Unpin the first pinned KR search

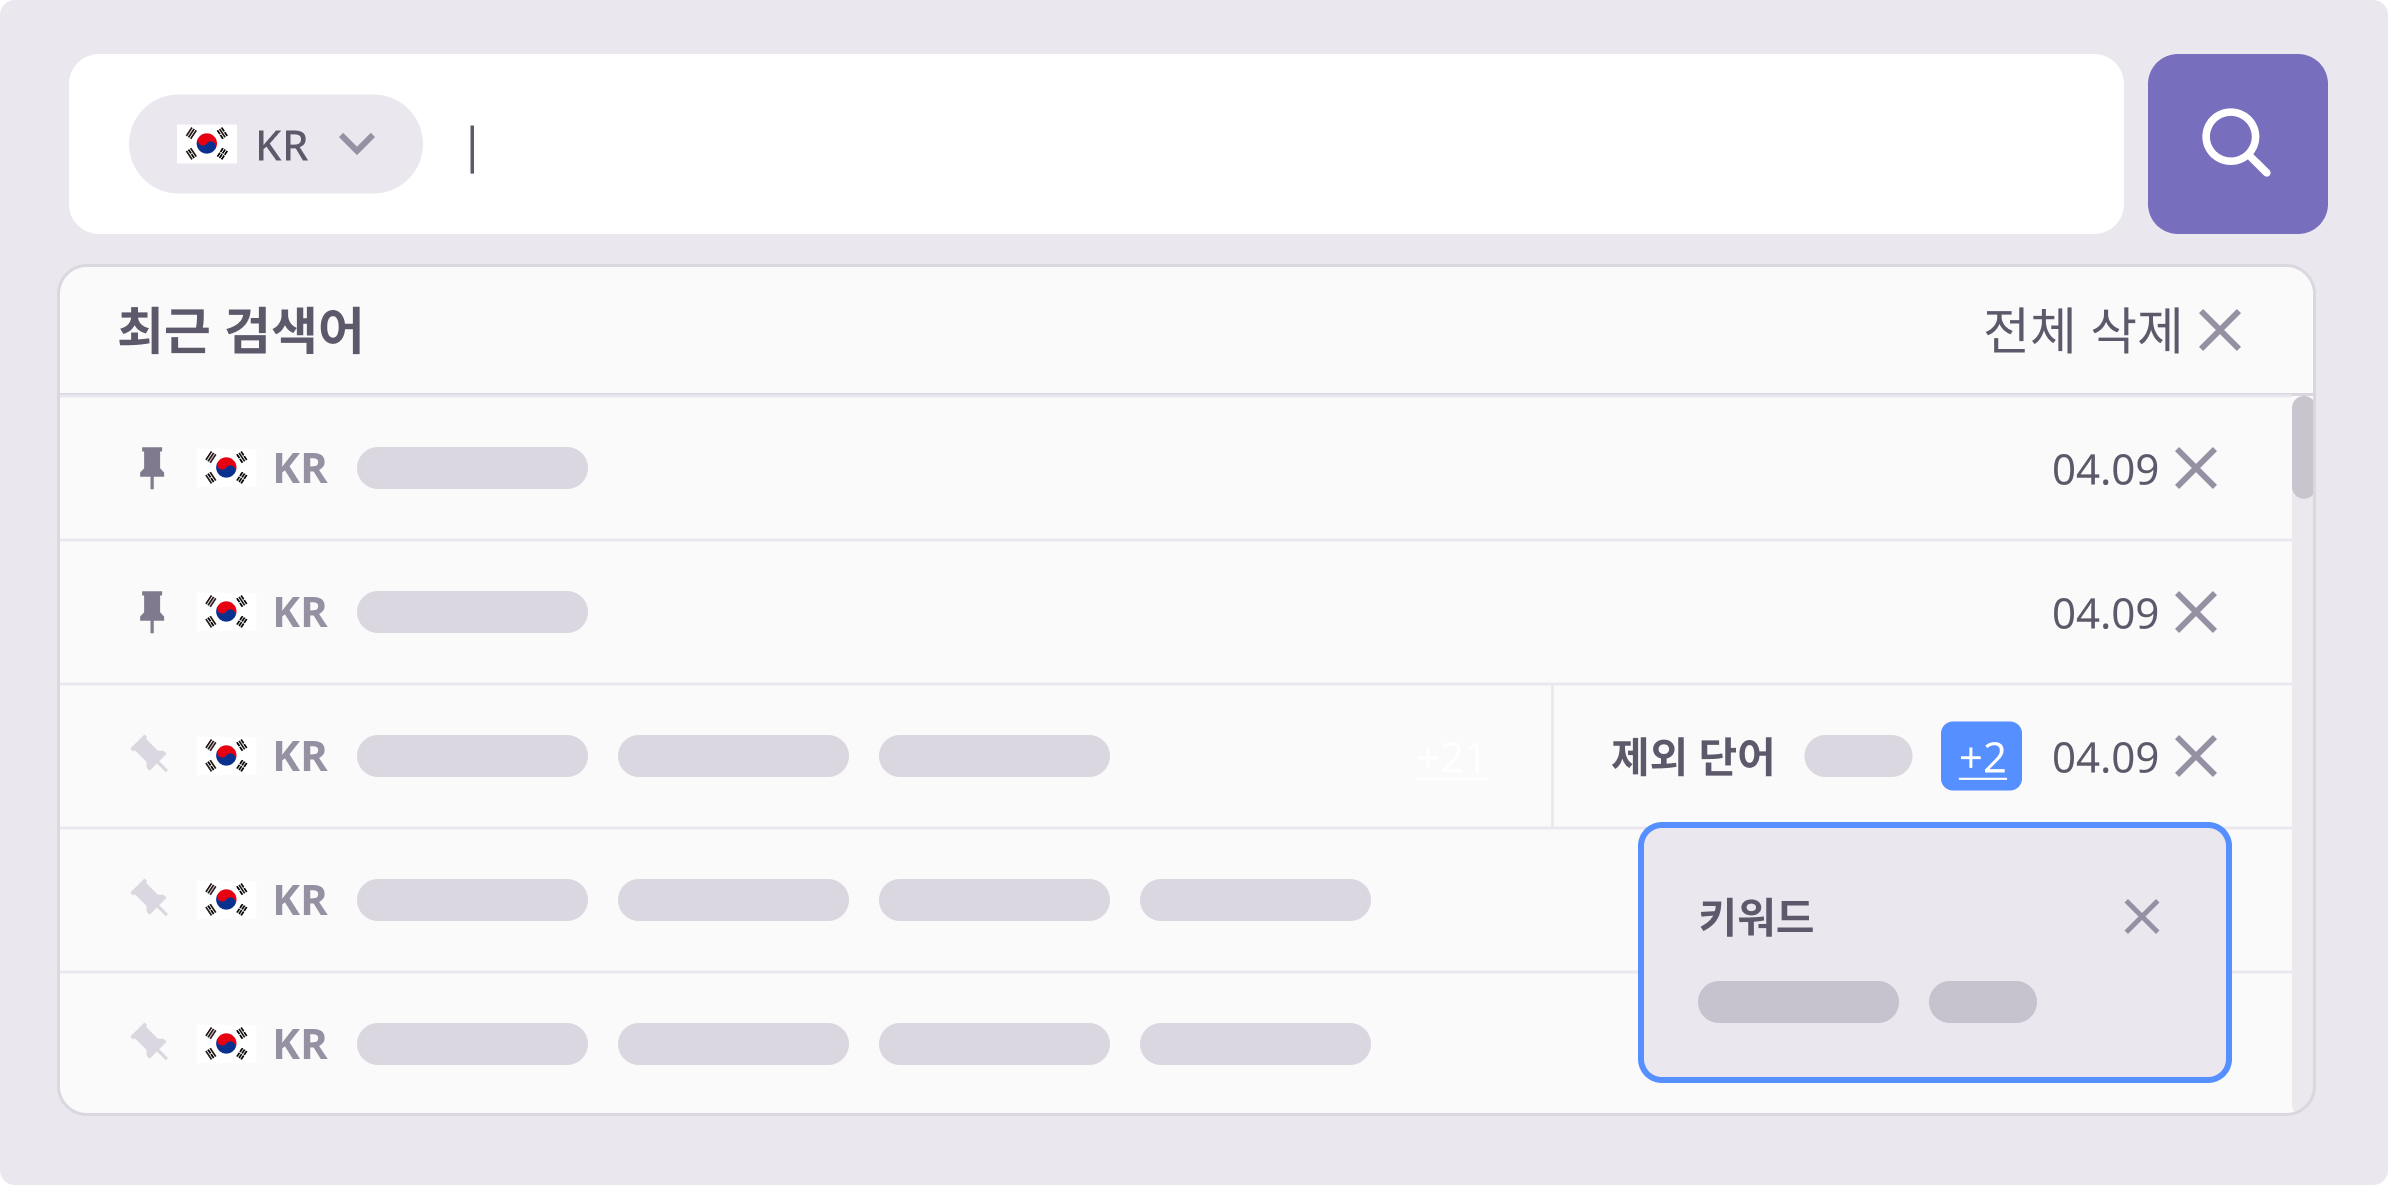152,467
